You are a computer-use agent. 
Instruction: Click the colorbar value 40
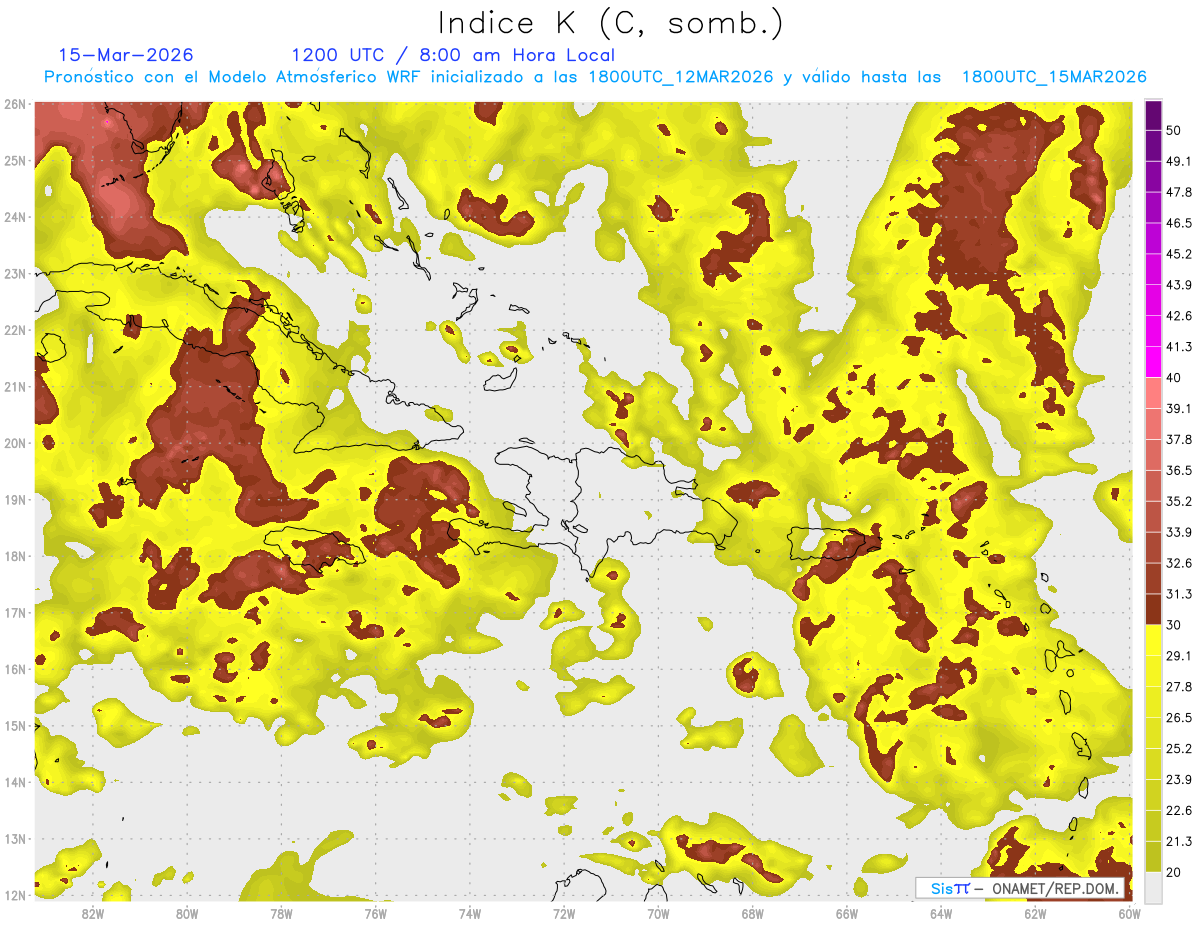click(1173, 378)
